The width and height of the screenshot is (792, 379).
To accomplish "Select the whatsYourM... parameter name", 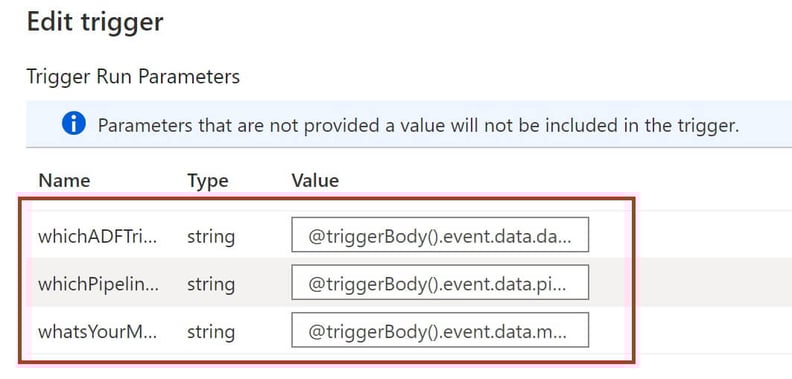I will pos(98,332).
